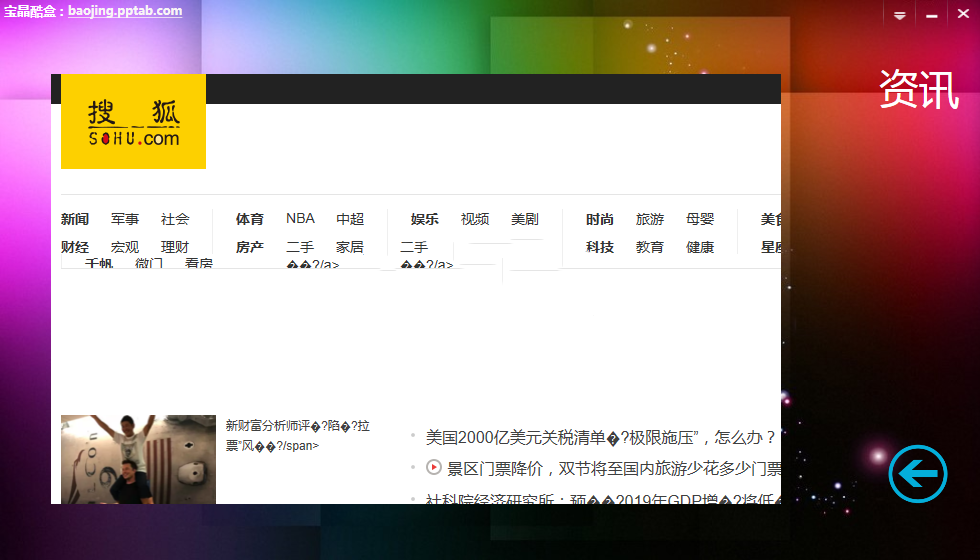Viewport: 980px width, 560px height.
Task: Open the 教育 link
Action: pyautogui.click(x=650, y=248)
